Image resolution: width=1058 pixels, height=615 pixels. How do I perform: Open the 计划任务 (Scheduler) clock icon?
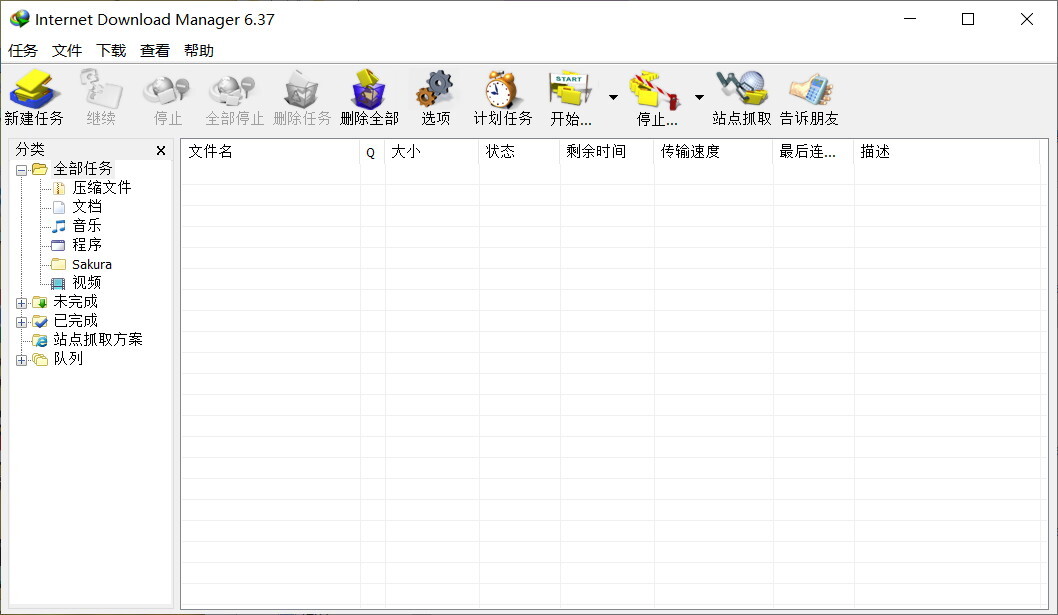click(x=500, y=95)
